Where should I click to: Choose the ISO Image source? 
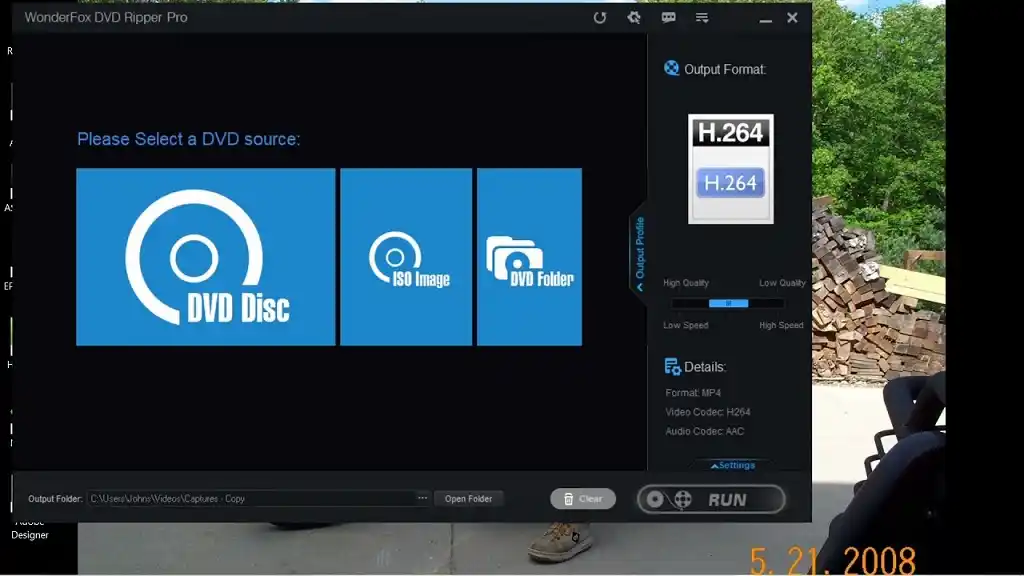coord(405,256)
